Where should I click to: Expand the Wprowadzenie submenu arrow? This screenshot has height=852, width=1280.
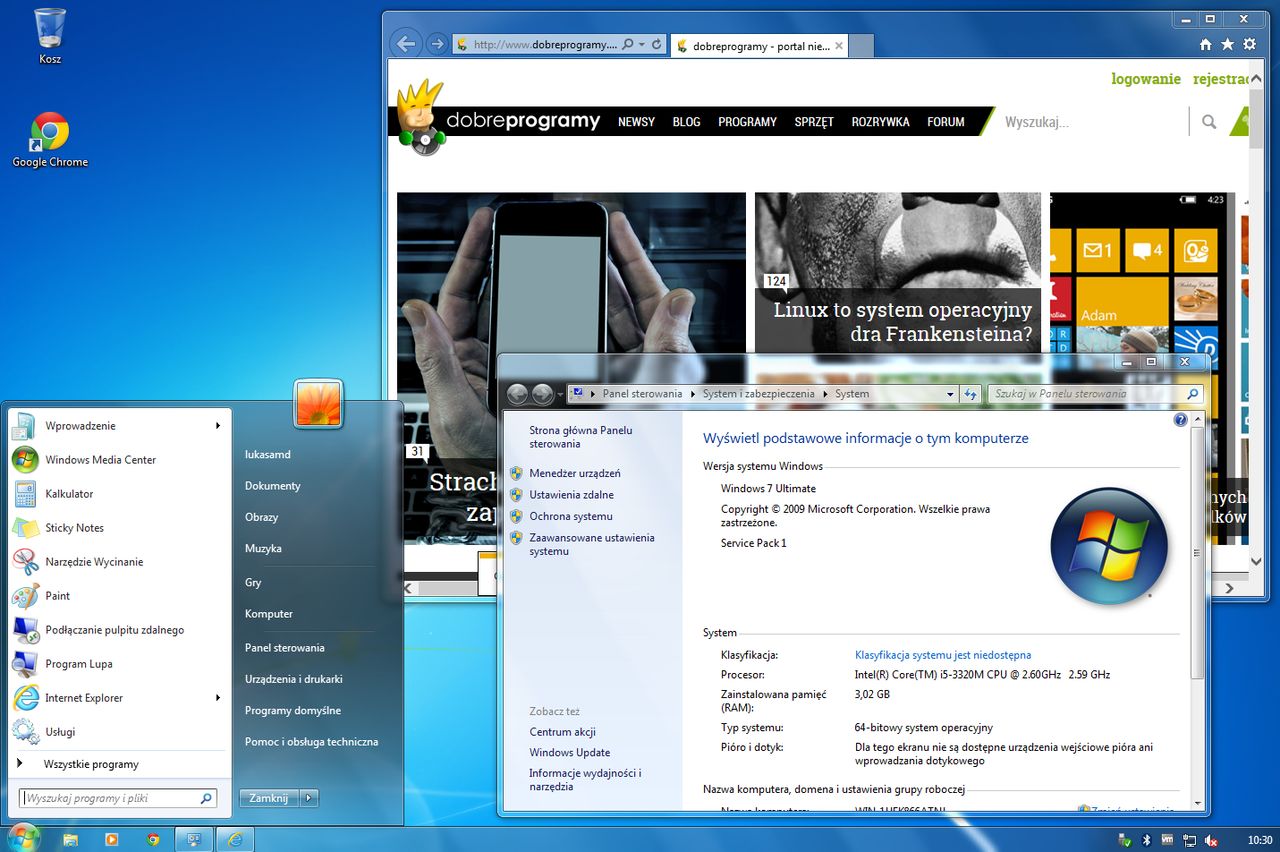click(218, 426)
